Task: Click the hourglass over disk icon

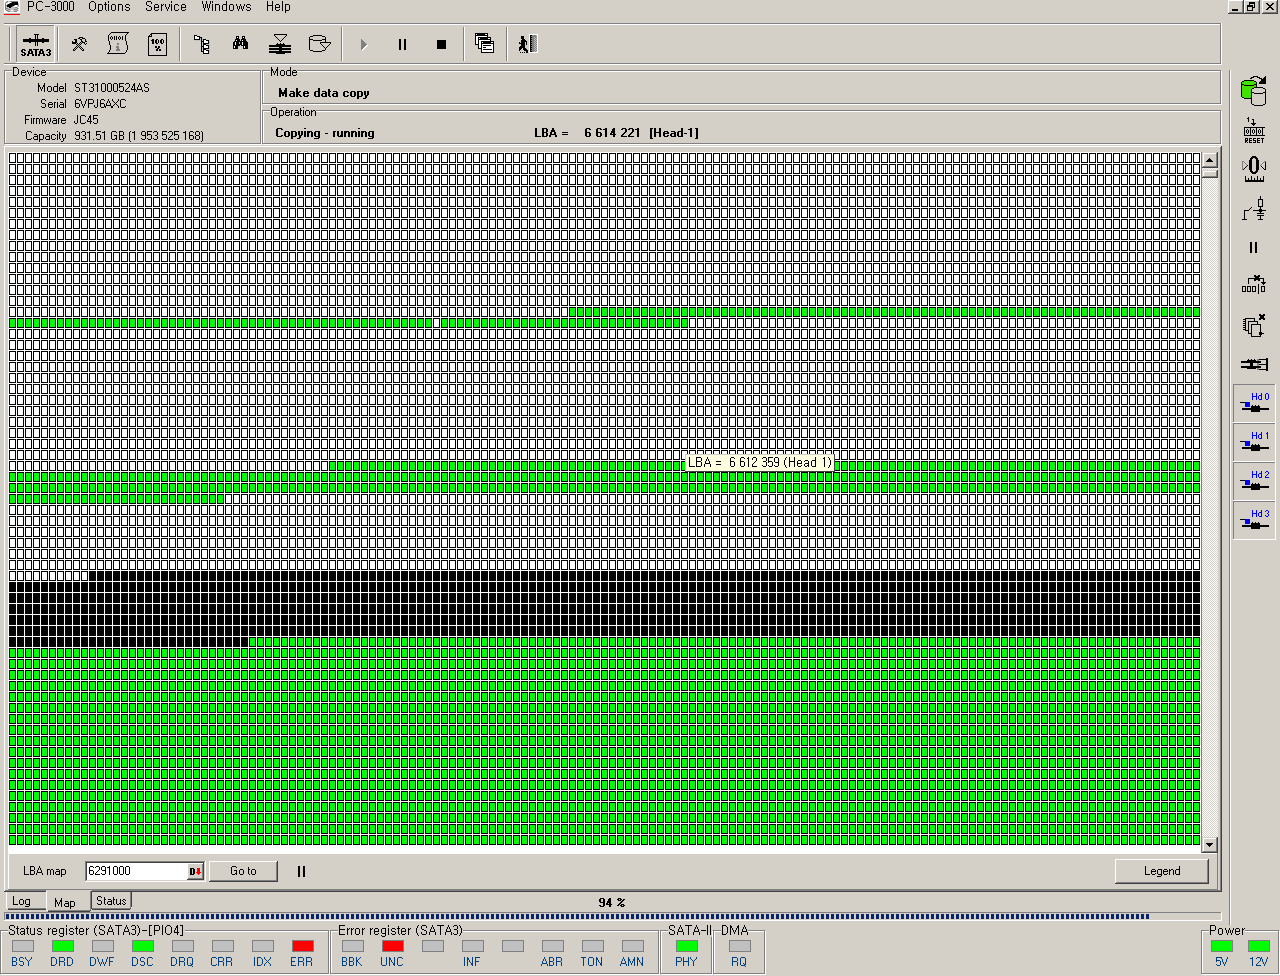Action: (x=281, y=45)
